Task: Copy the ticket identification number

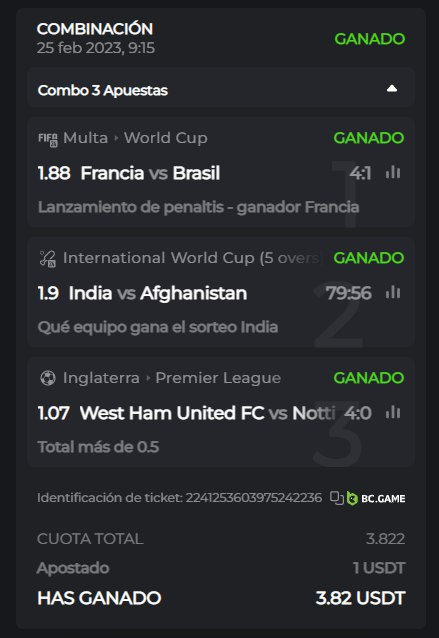Action: click(x=337, y=498)
